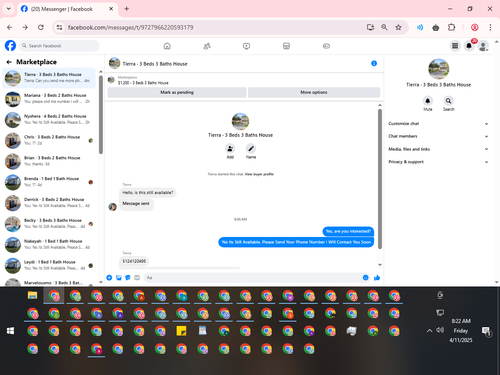The height and width of the screenshot is (375, 500).
Task: Reload the page in Chrome
Action: [41, 27]
